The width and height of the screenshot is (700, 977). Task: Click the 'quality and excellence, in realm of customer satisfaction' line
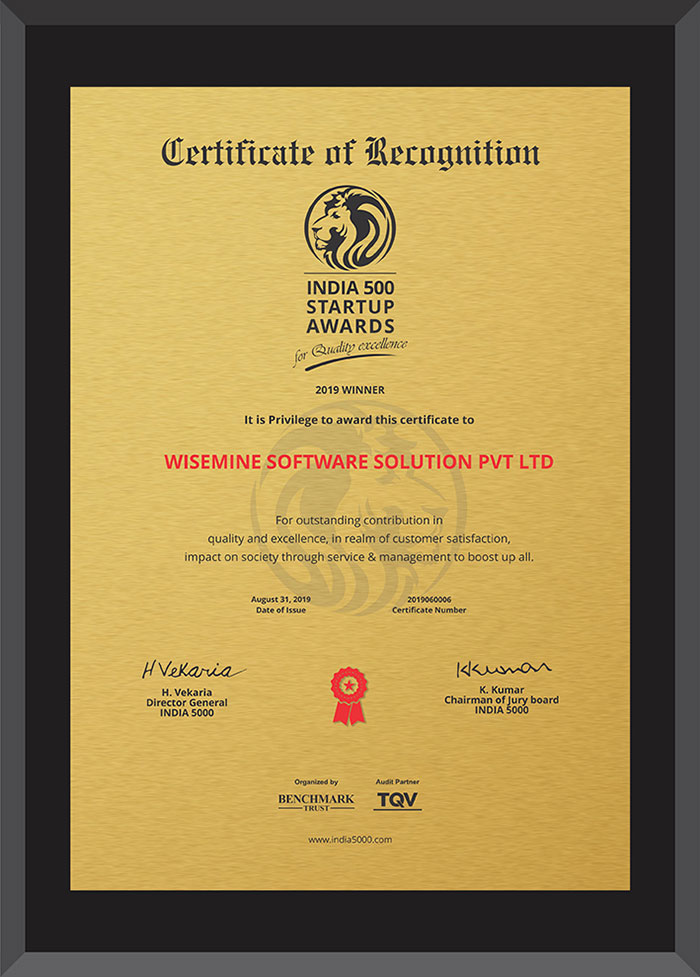click(x=359, y=538)
